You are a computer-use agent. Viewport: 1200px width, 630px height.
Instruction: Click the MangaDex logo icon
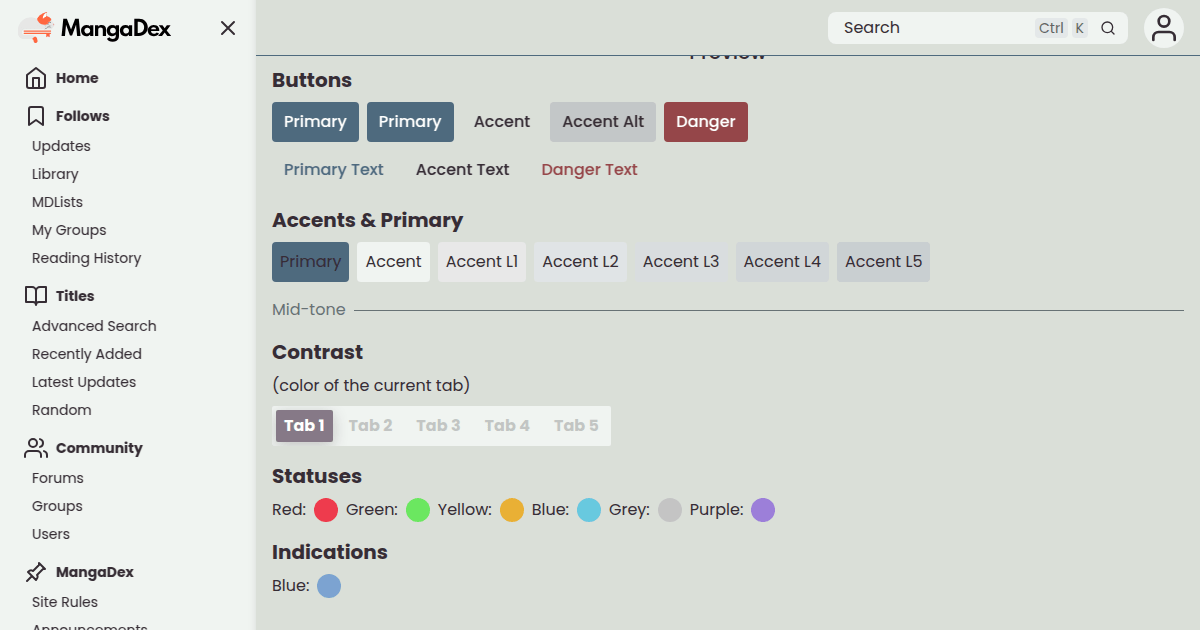click(36, 28)
